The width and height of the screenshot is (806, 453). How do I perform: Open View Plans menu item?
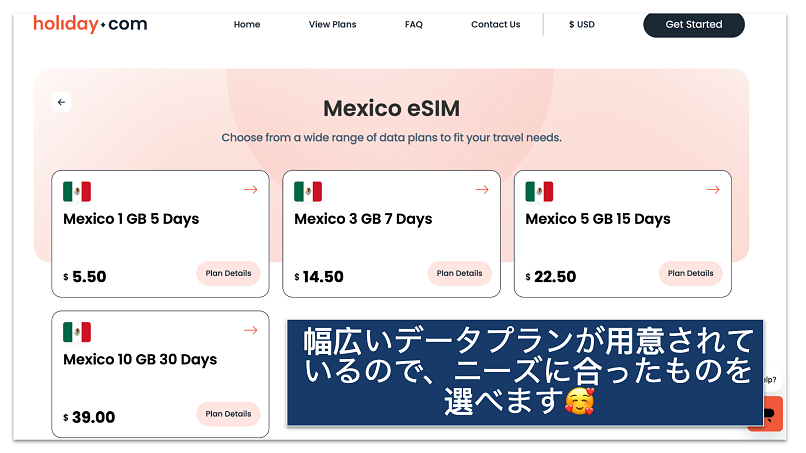[x=332, y=24]
